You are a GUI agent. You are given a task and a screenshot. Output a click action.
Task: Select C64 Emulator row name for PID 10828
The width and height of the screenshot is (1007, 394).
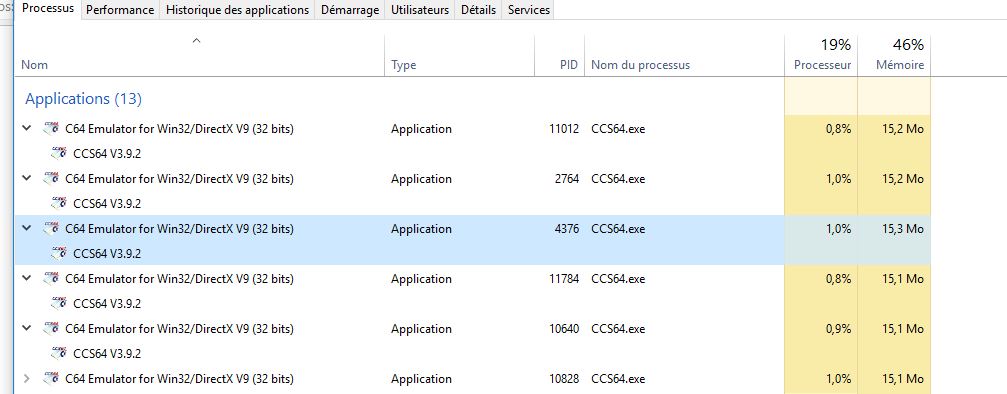[179, 379]
